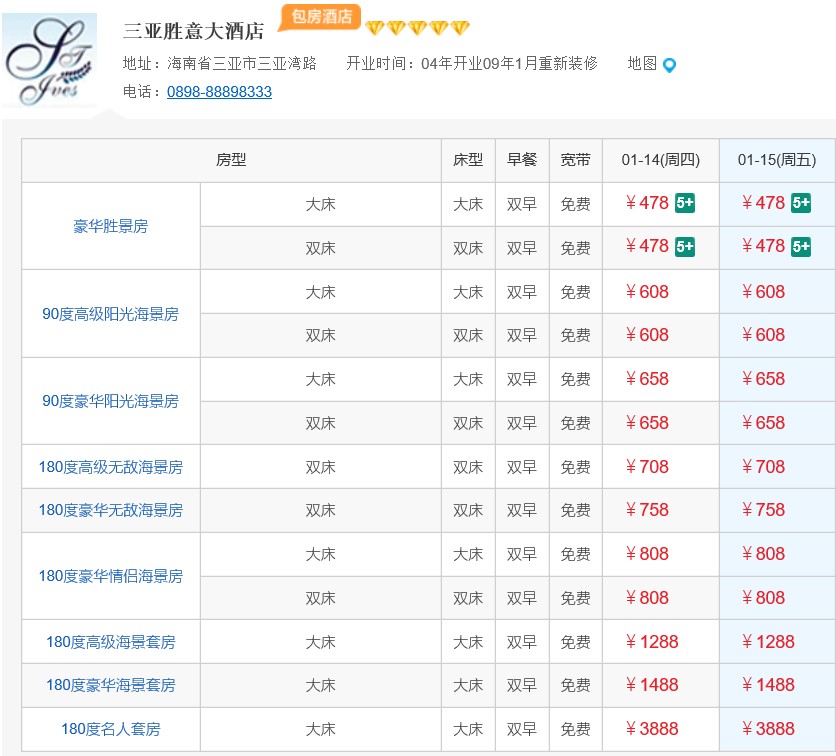Open the 90度高级阳光海景房 room details
This screenshot has width=836, height=756.
pos(111,314)
